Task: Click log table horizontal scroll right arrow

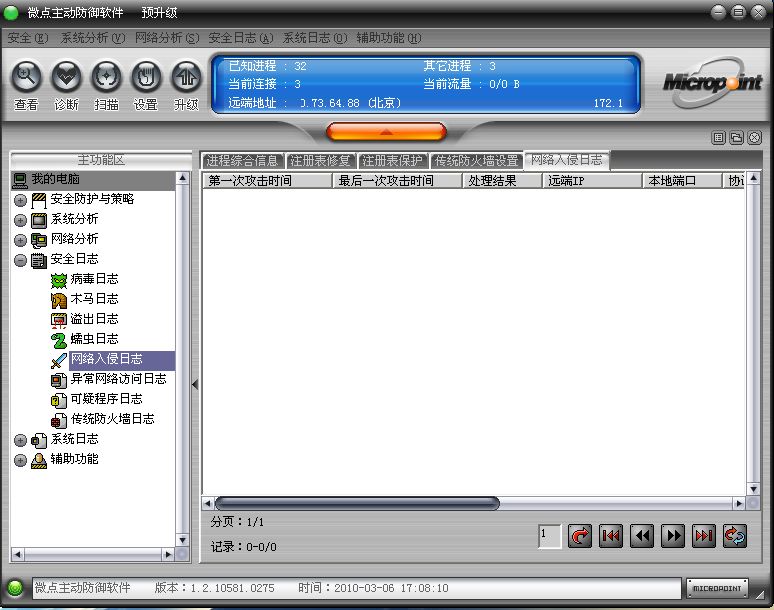Action: point(739,503)
